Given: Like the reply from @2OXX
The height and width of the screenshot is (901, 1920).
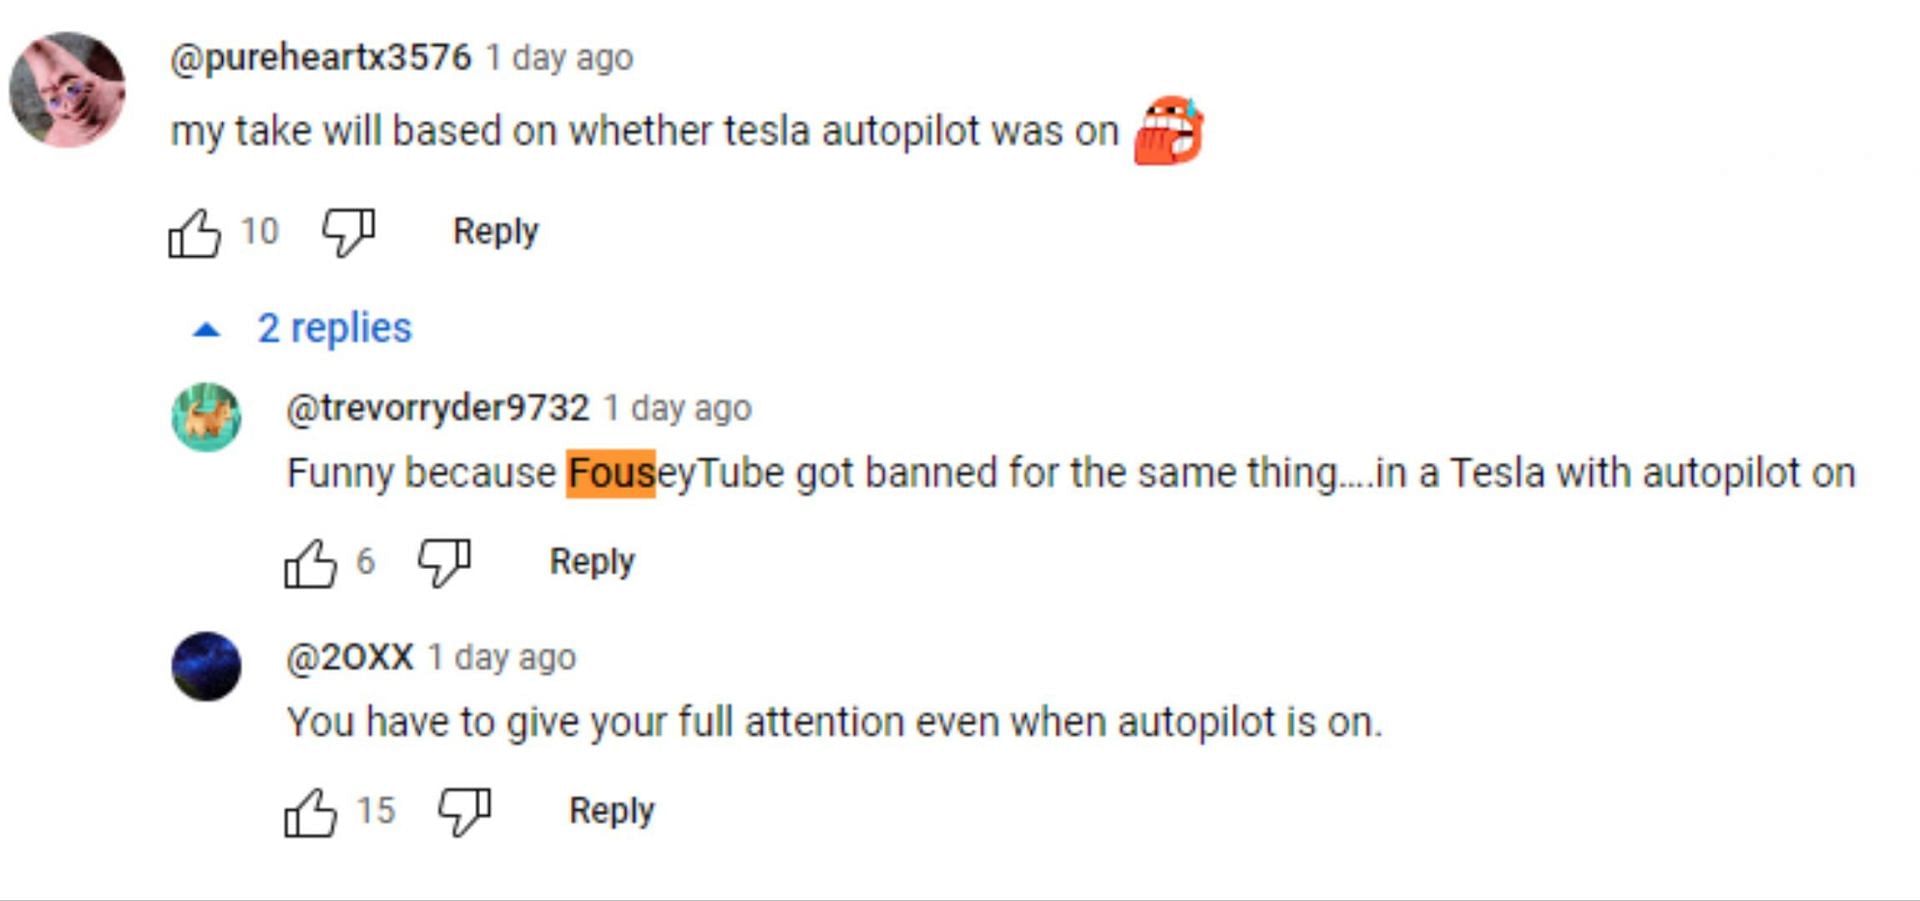Looking at the screenshot, I should (310, 812).
